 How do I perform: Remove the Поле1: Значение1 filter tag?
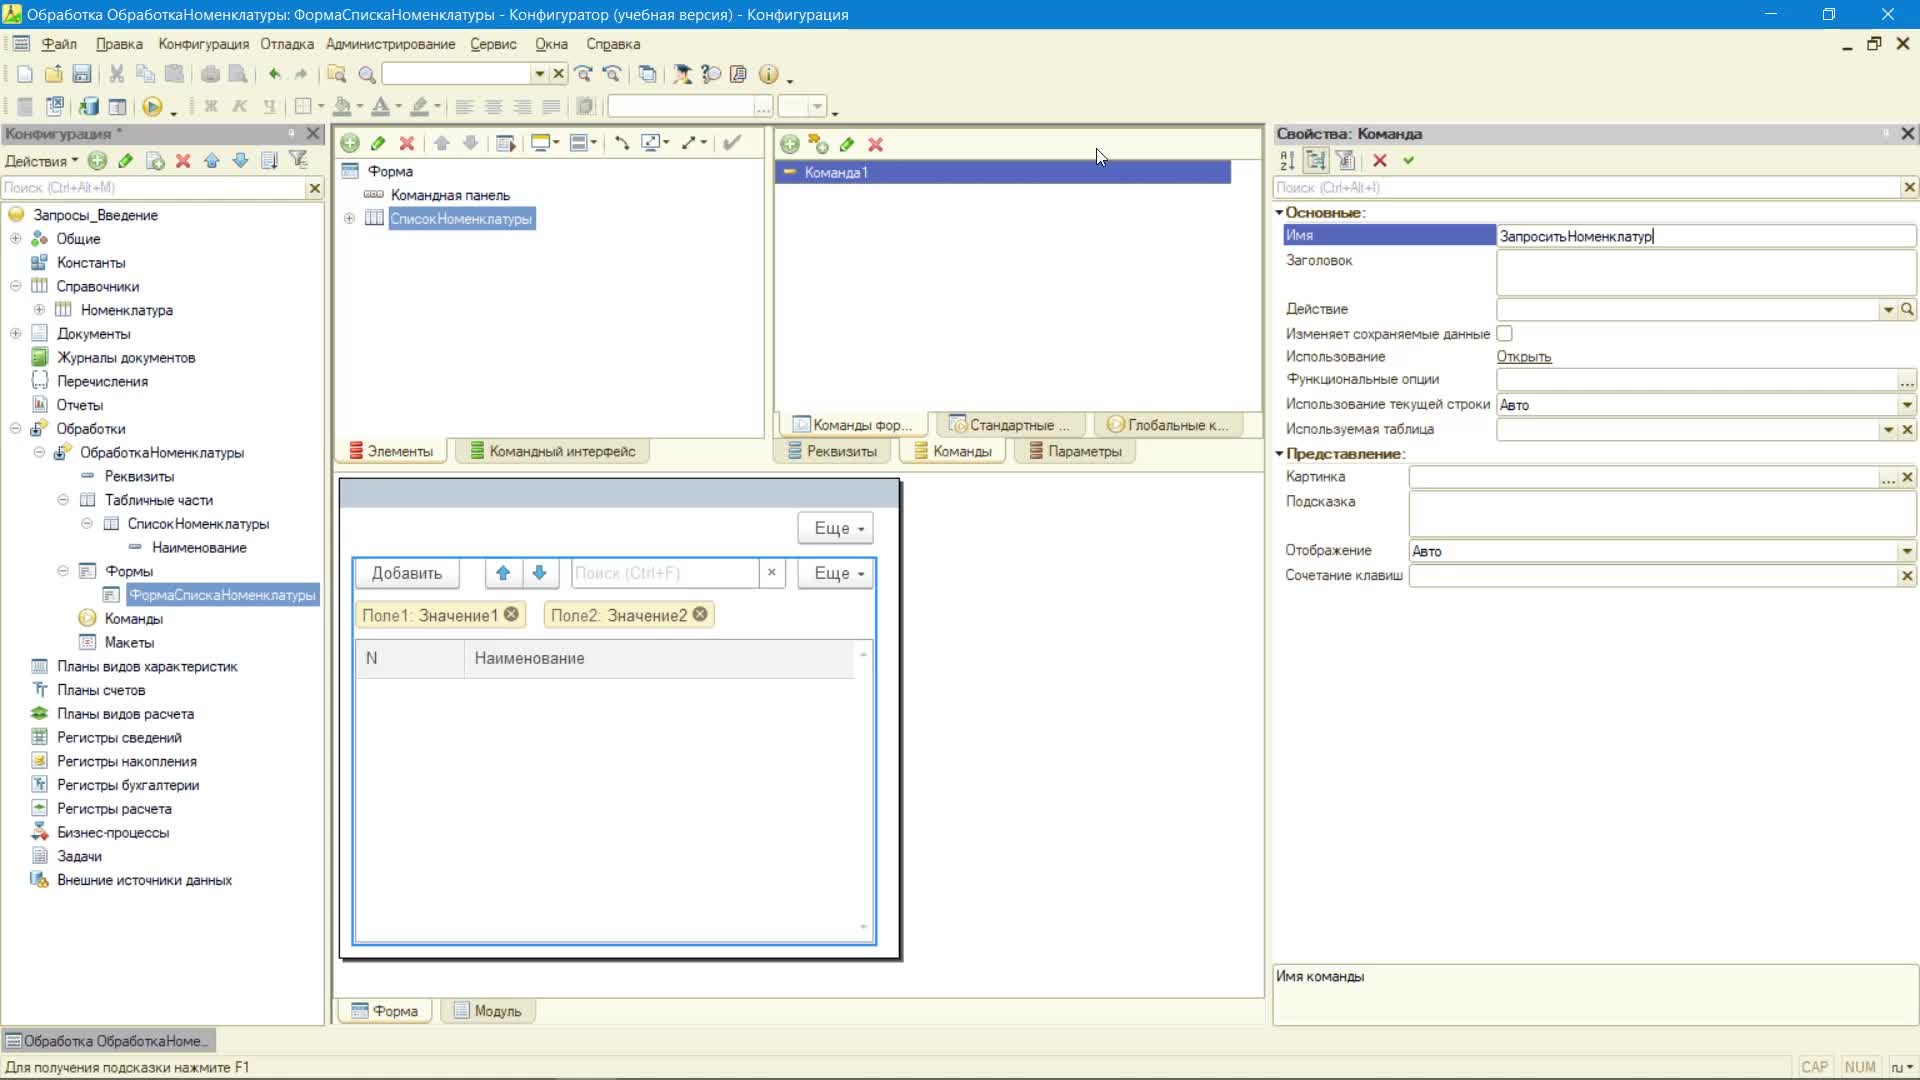[511, 614]
